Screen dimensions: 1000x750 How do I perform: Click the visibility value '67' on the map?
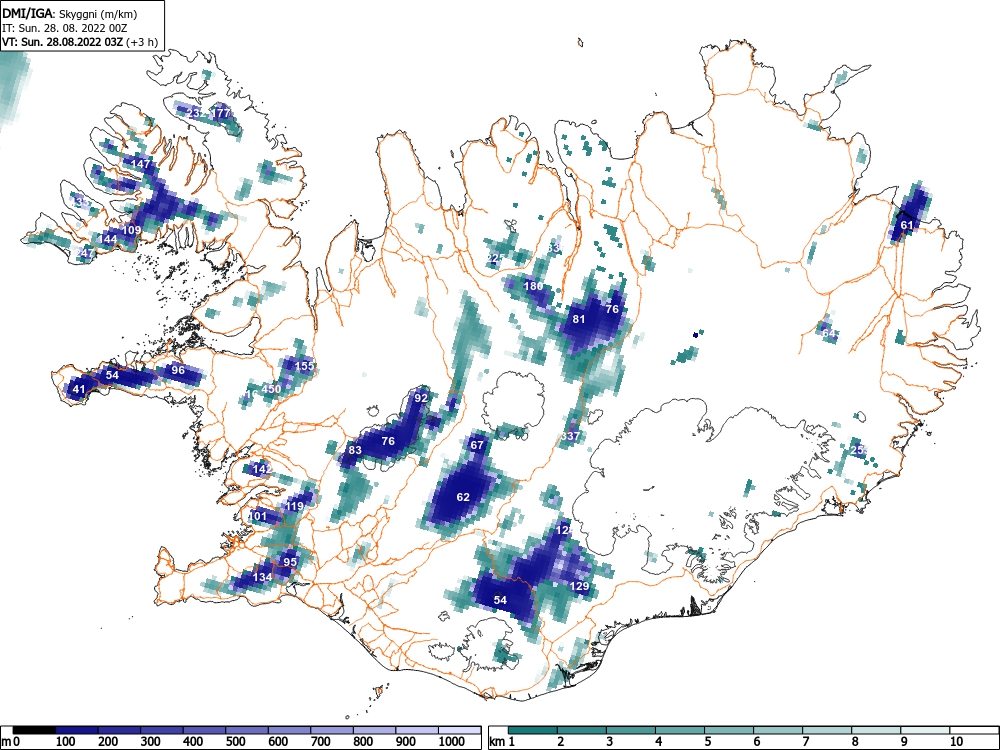[477, 445]
